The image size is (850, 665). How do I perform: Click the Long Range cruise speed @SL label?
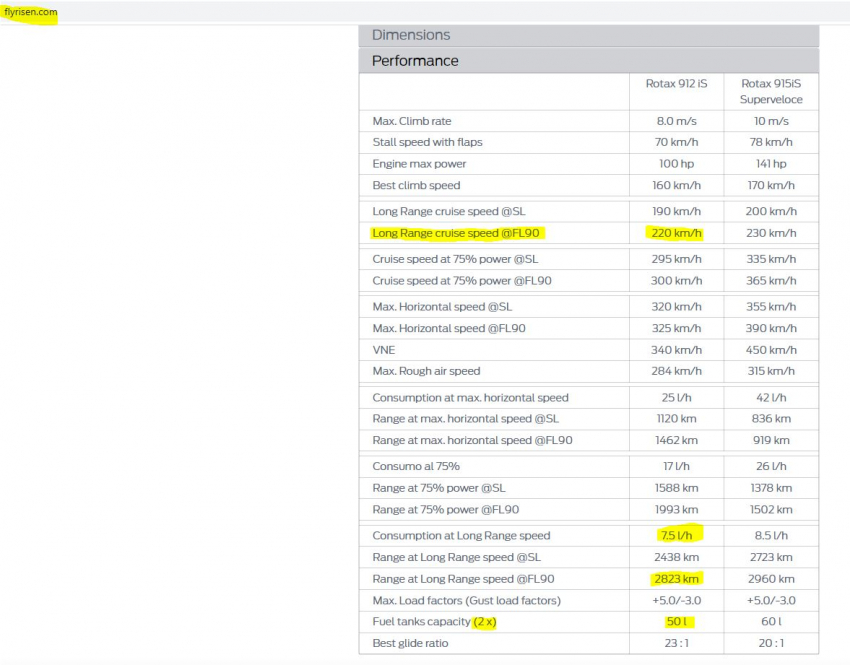[449, 212]
